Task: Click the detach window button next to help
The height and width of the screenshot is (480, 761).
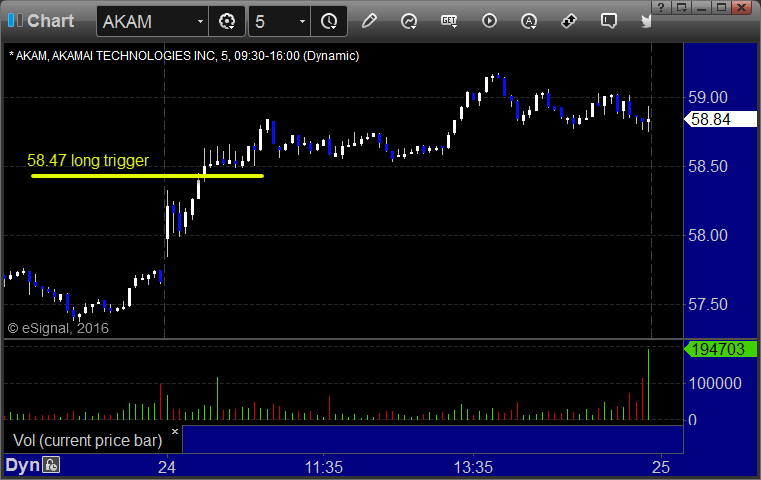Action: coord(681,8)
